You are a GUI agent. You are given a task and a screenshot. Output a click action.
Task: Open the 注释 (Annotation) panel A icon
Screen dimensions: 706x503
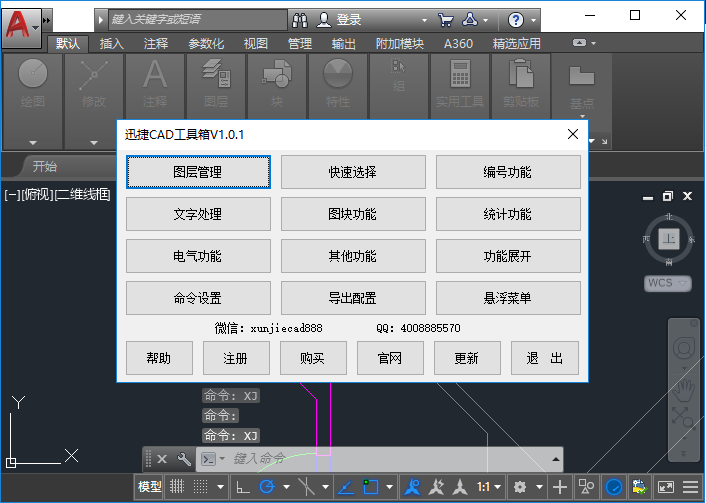[x=155, y=74]
